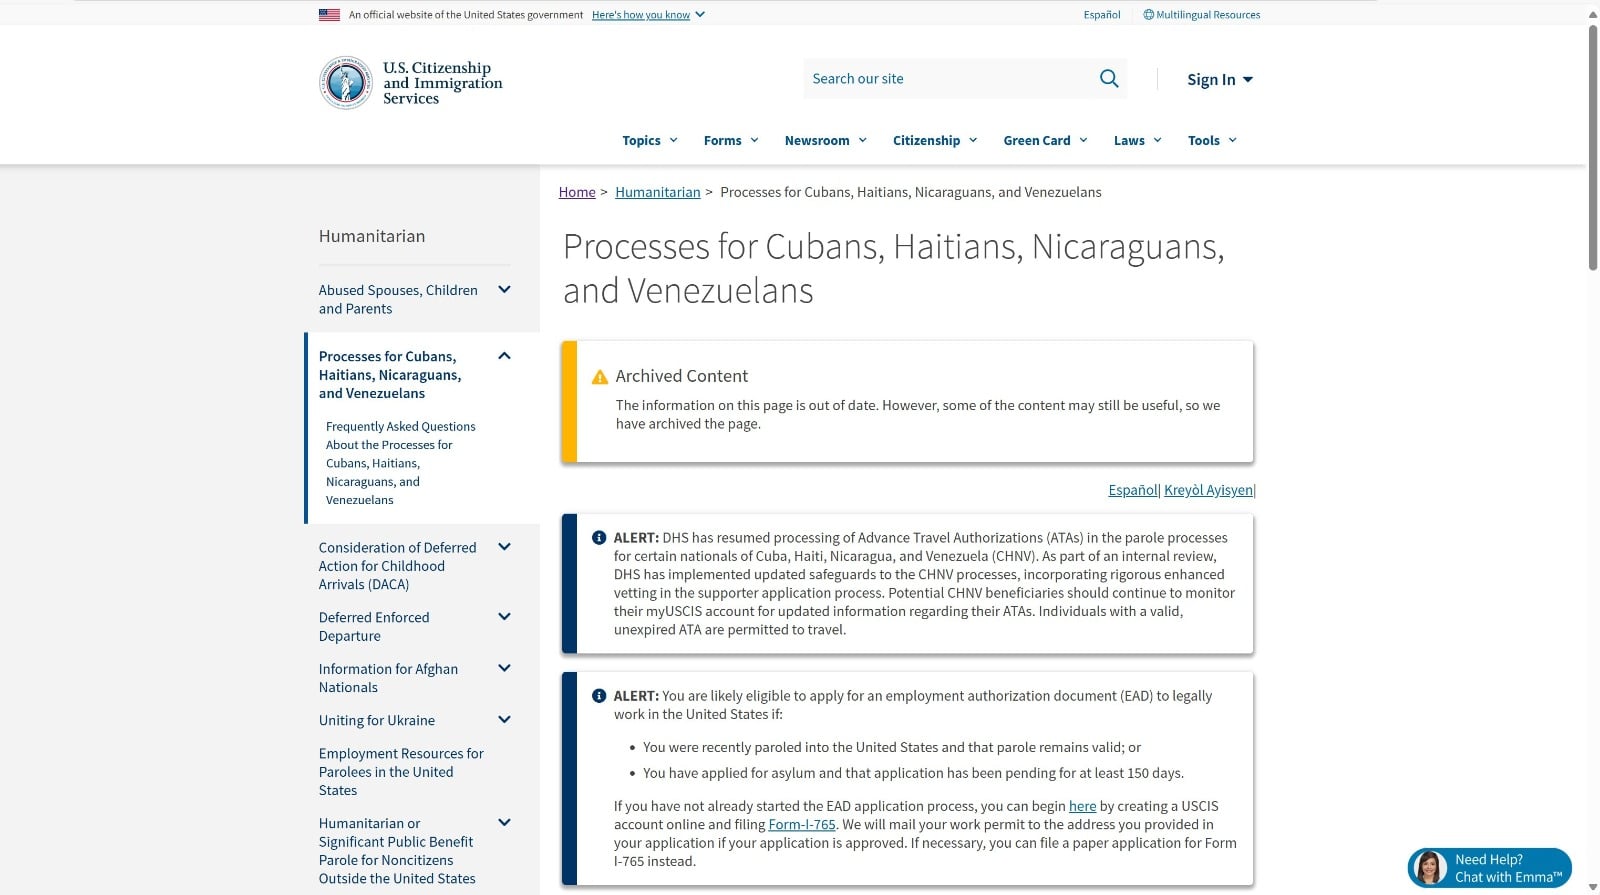The height and width of the screenshot is (895, 1600).
Task: Click the US flag icon in banner
Action: click(x=329, y=15)
